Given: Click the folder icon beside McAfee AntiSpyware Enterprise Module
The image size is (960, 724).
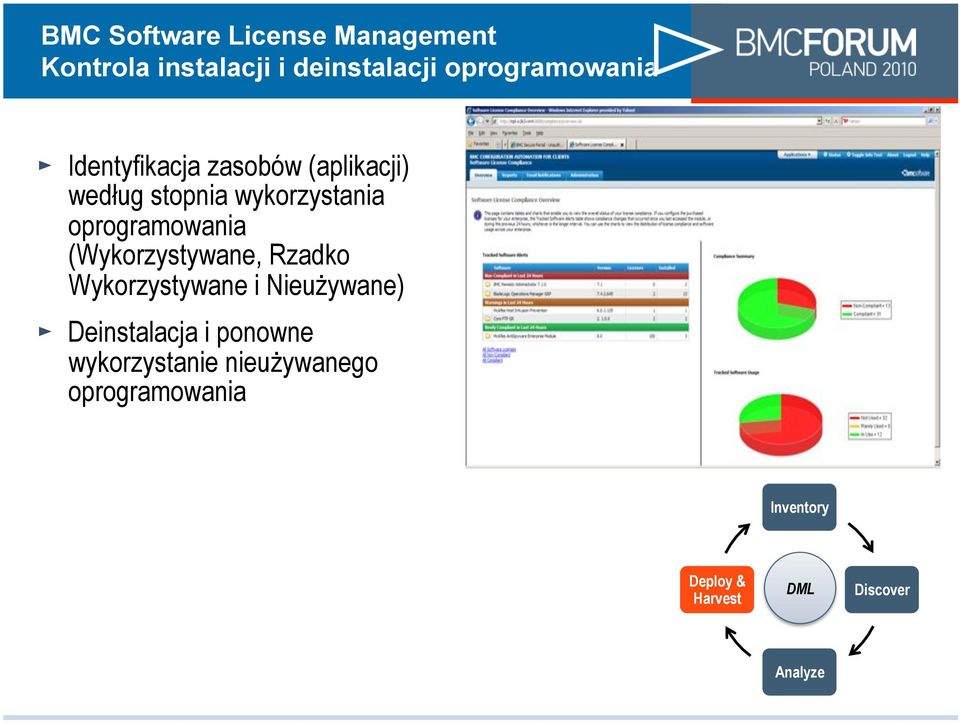Looking at the screenshot, I should (488, 336).
